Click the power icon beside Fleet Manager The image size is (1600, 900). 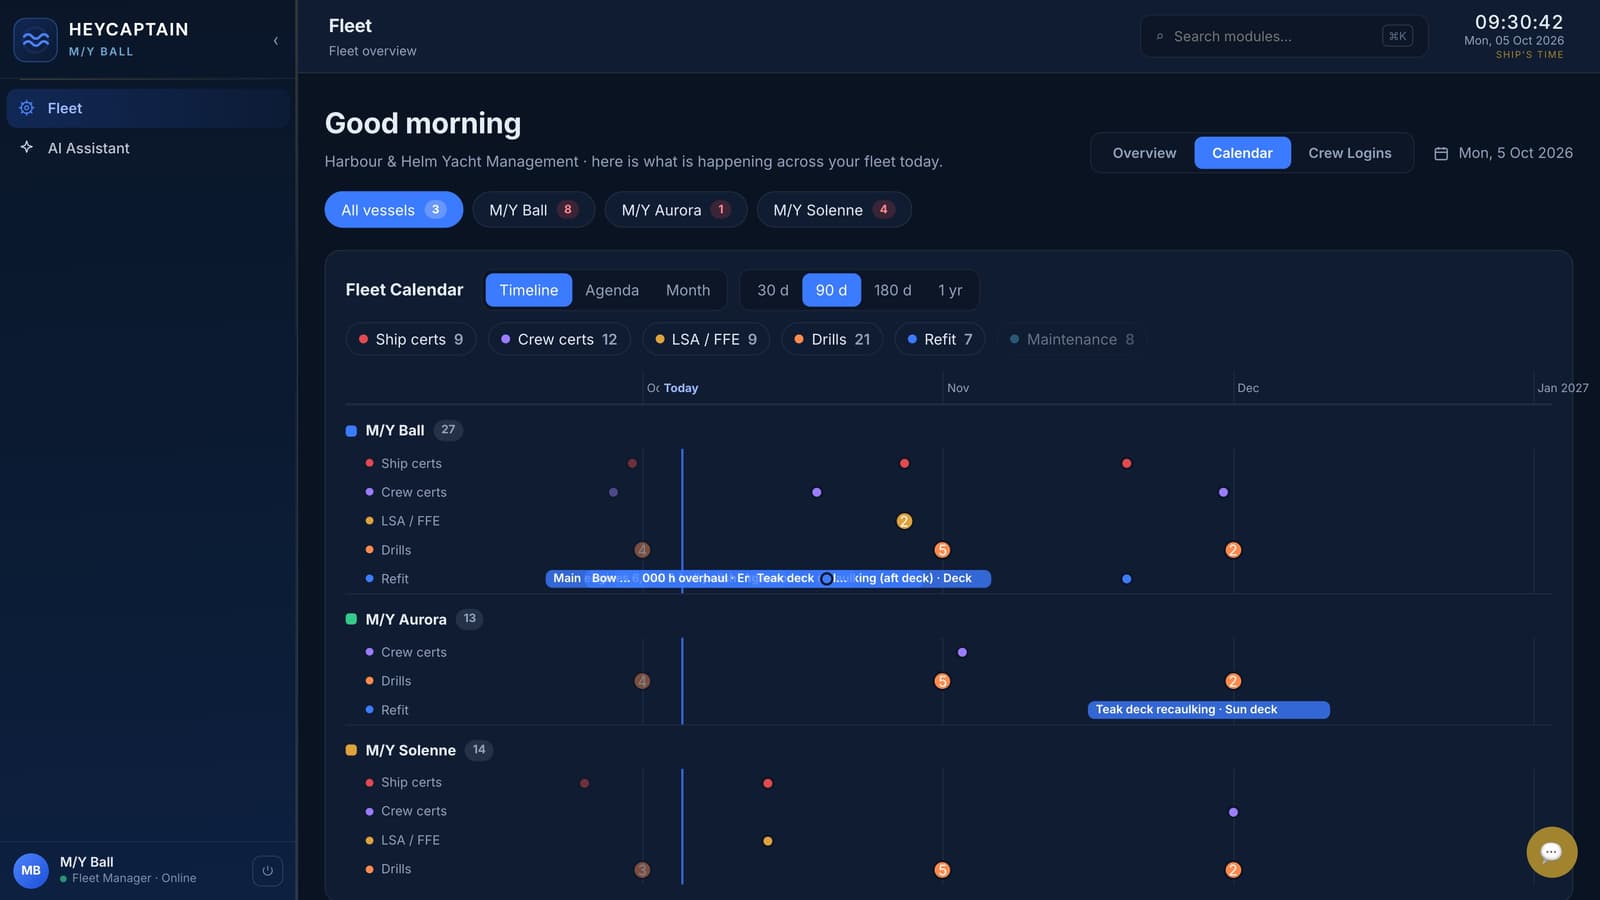click(x=267, y=871)
